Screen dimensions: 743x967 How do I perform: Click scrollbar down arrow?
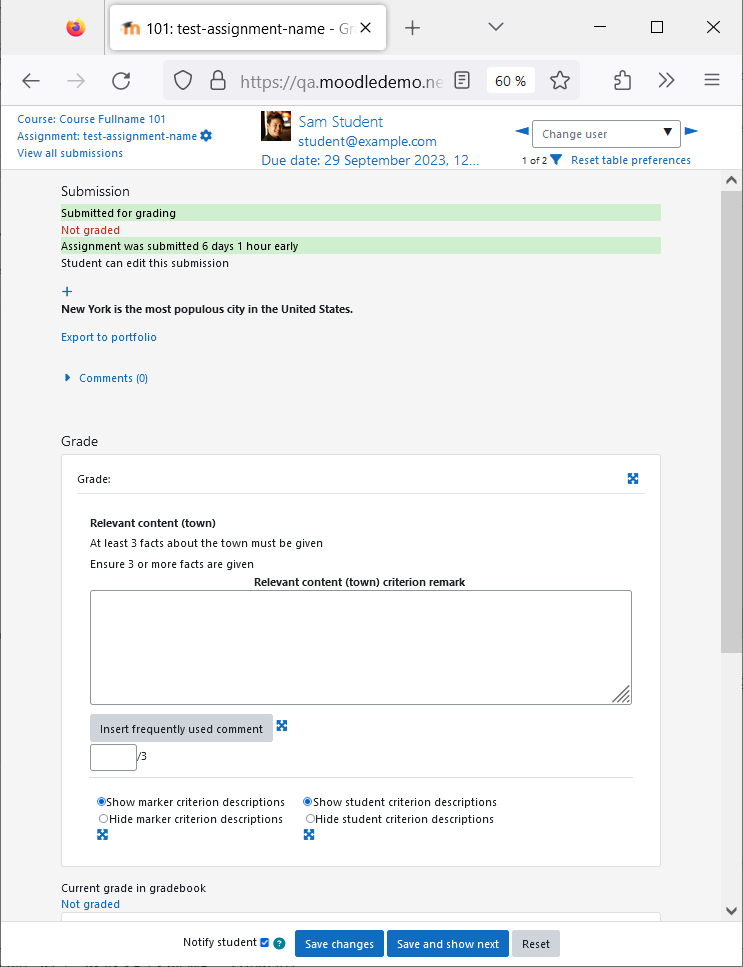731,911
